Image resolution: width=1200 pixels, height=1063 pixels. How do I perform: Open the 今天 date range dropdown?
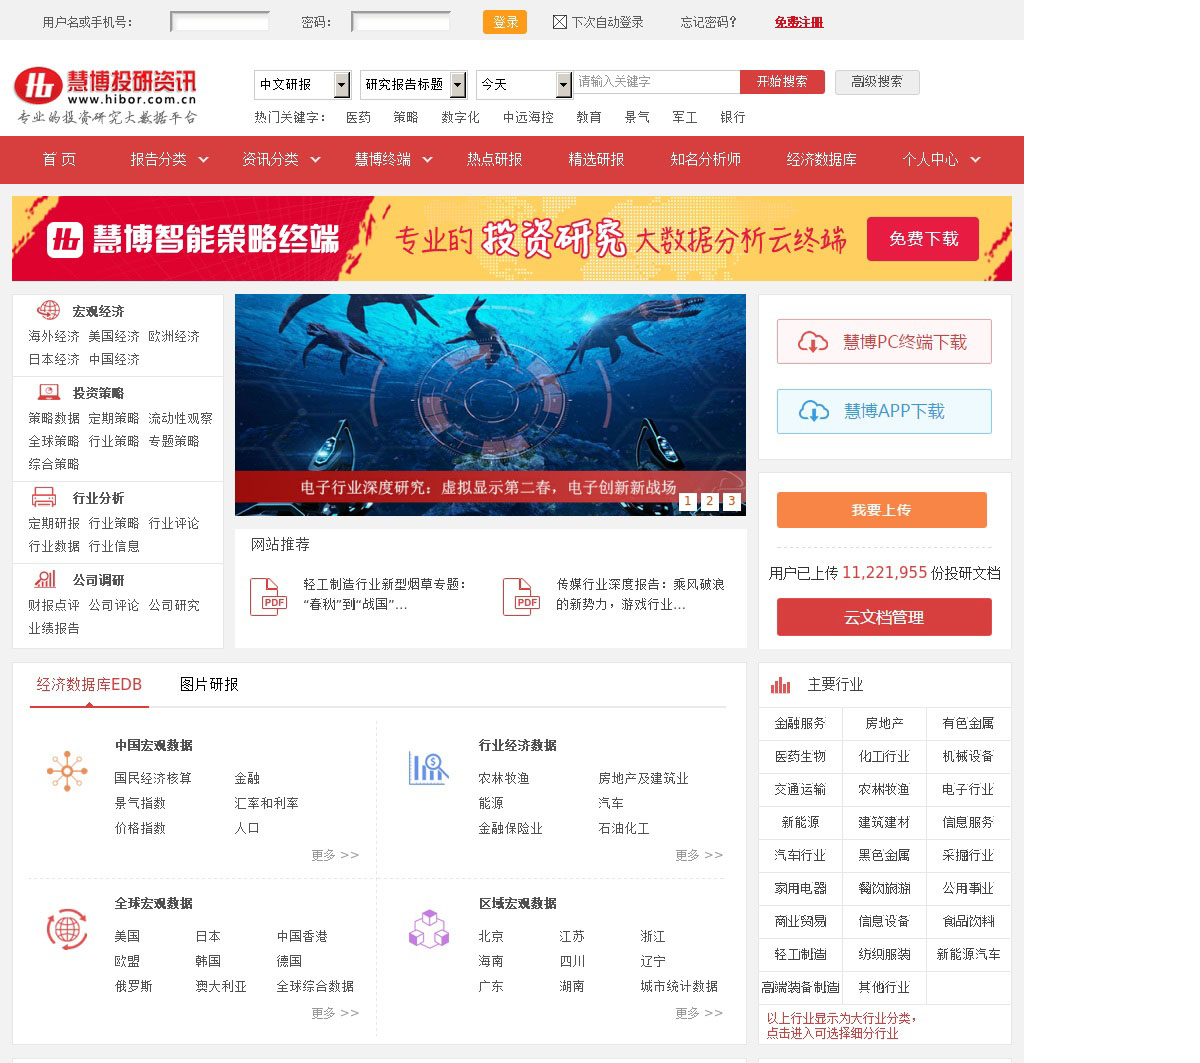tap(564, 85)
